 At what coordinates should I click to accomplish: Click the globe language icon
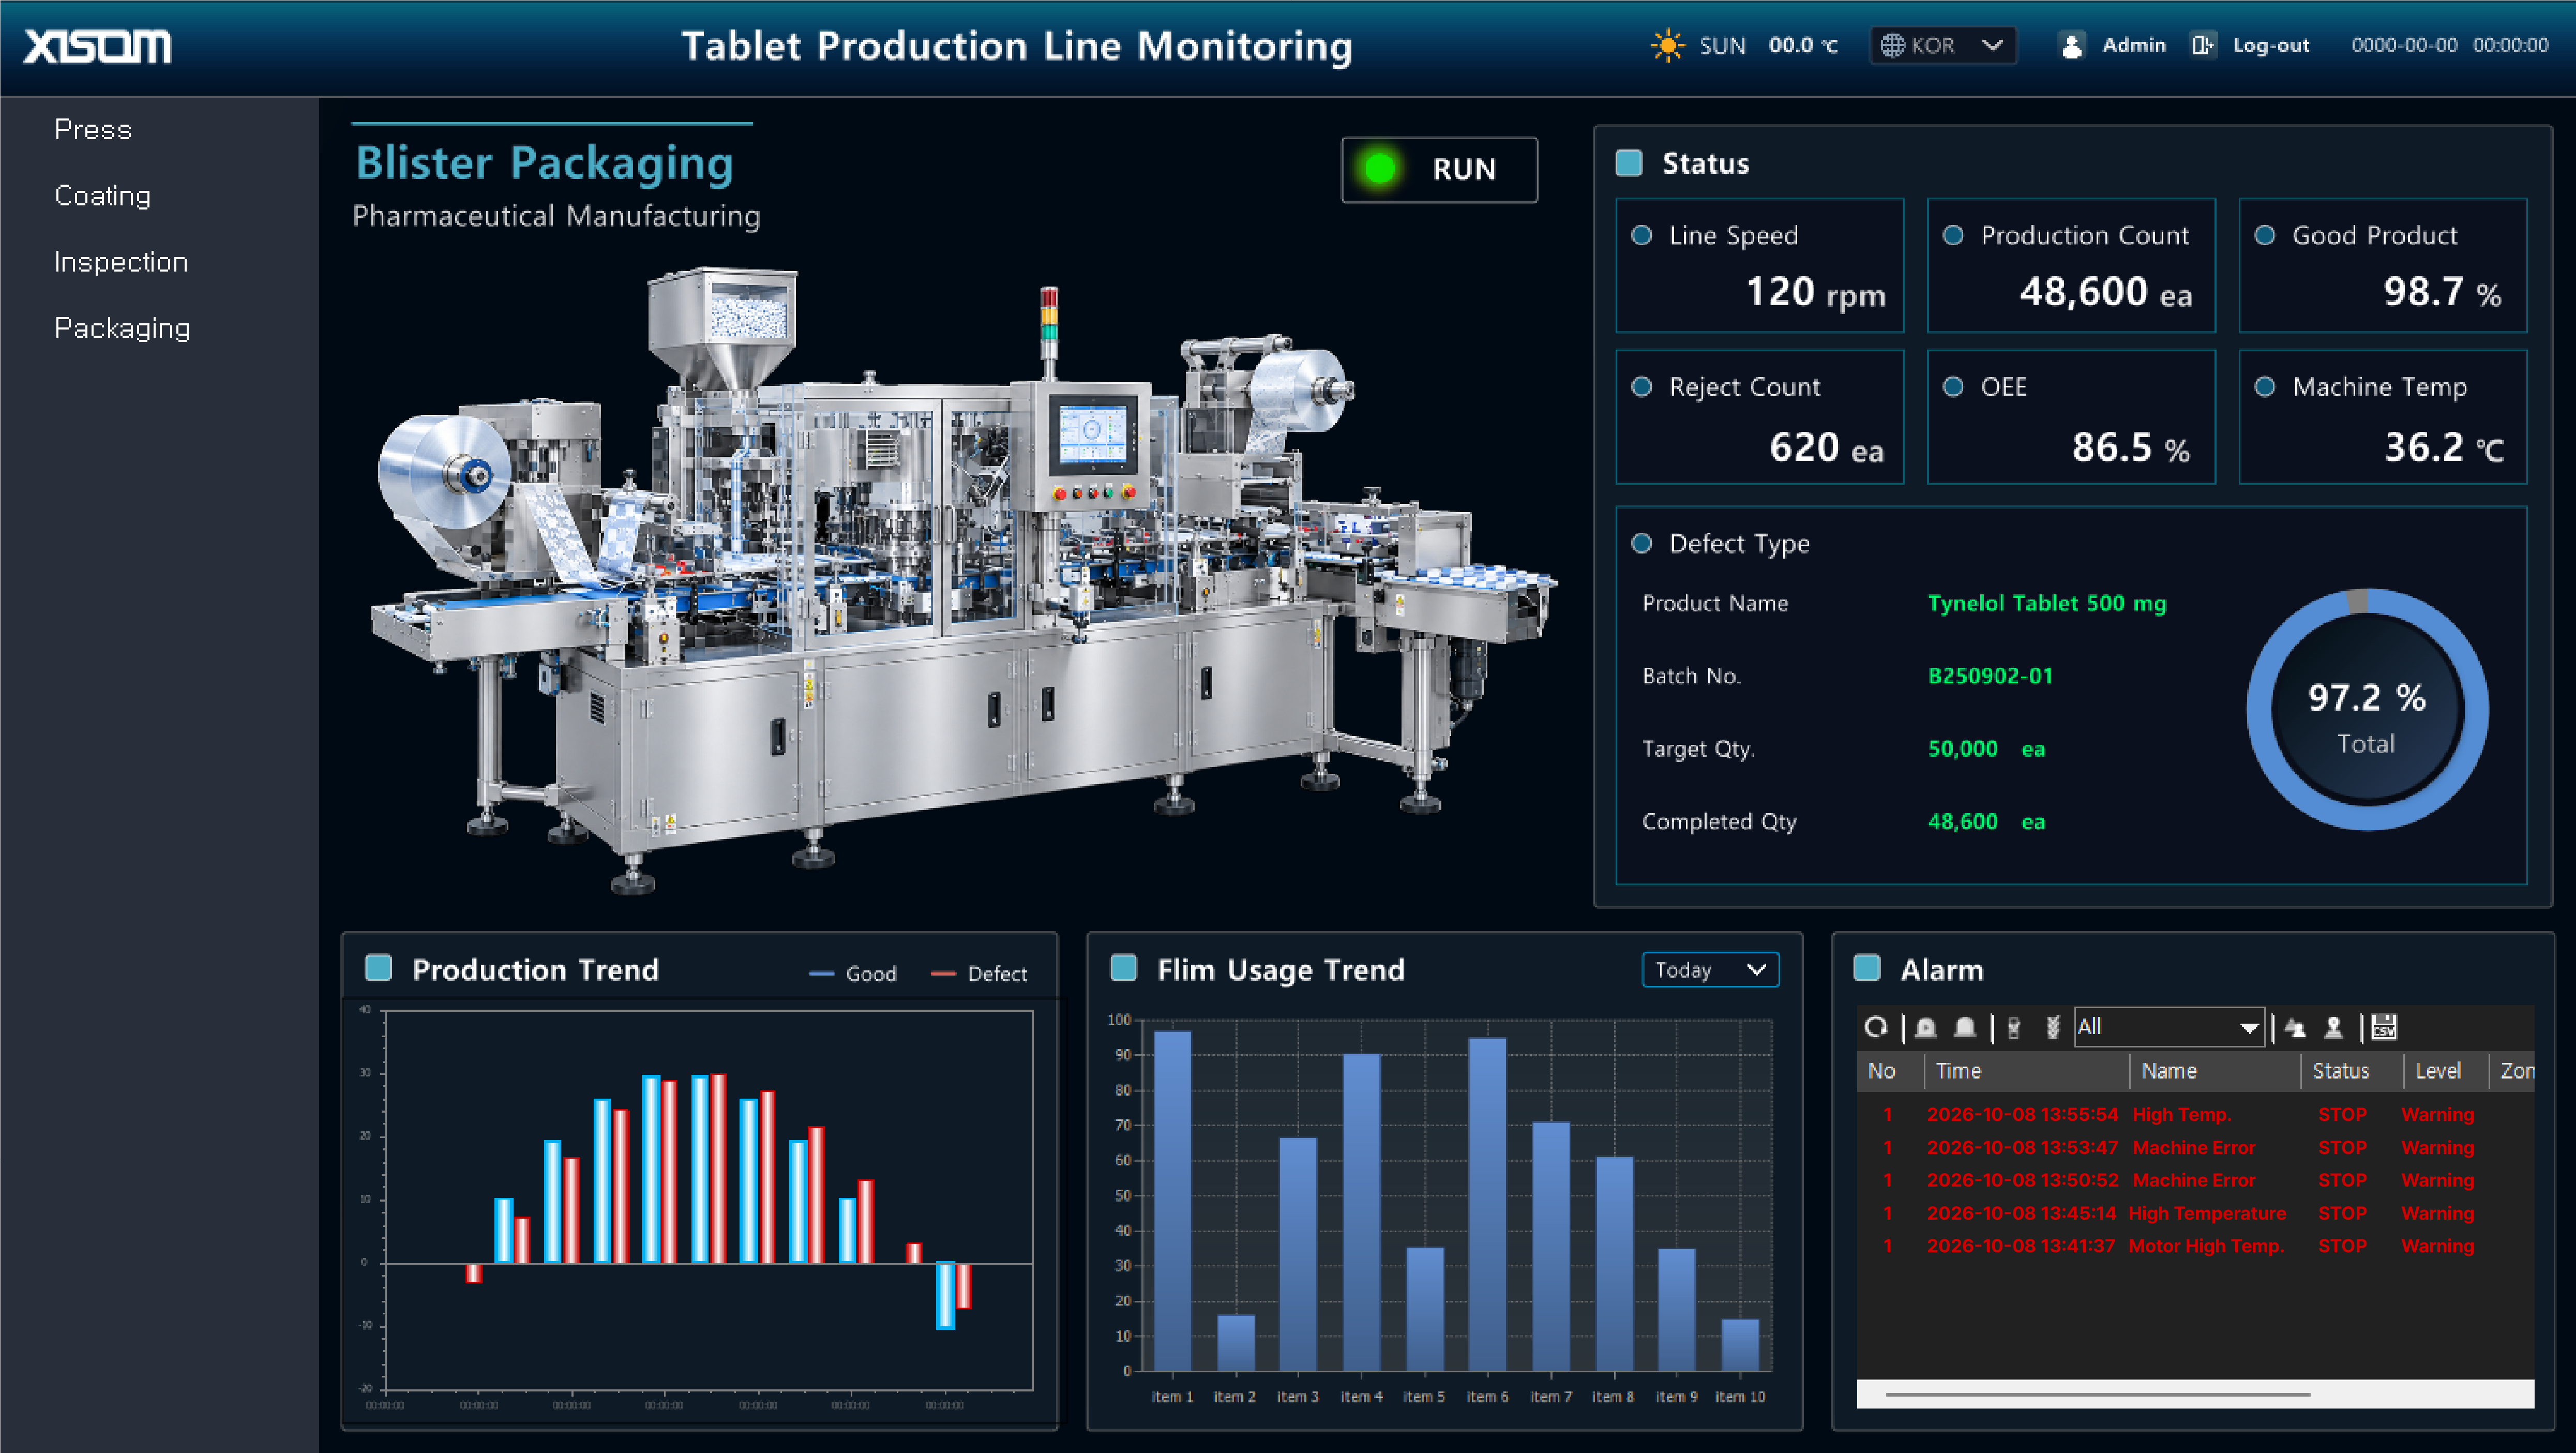1892,46
